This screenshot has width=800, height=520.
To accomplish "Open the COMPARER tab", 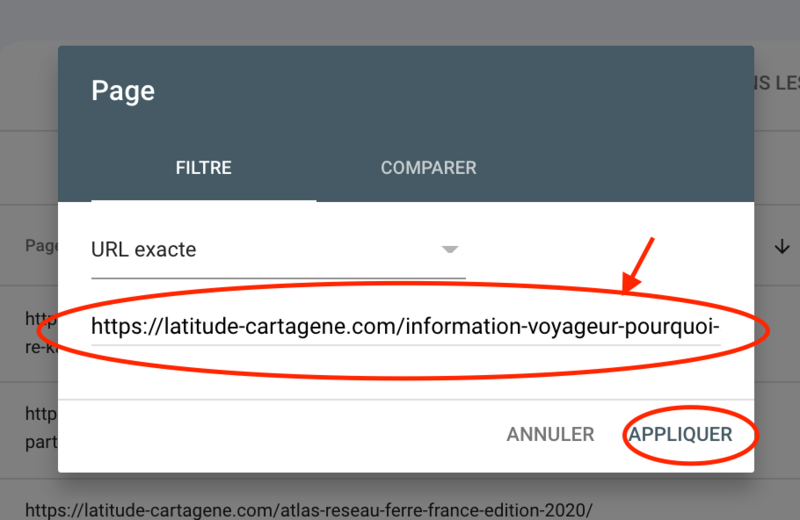I will pyautogui.click(x=428, y=167).
